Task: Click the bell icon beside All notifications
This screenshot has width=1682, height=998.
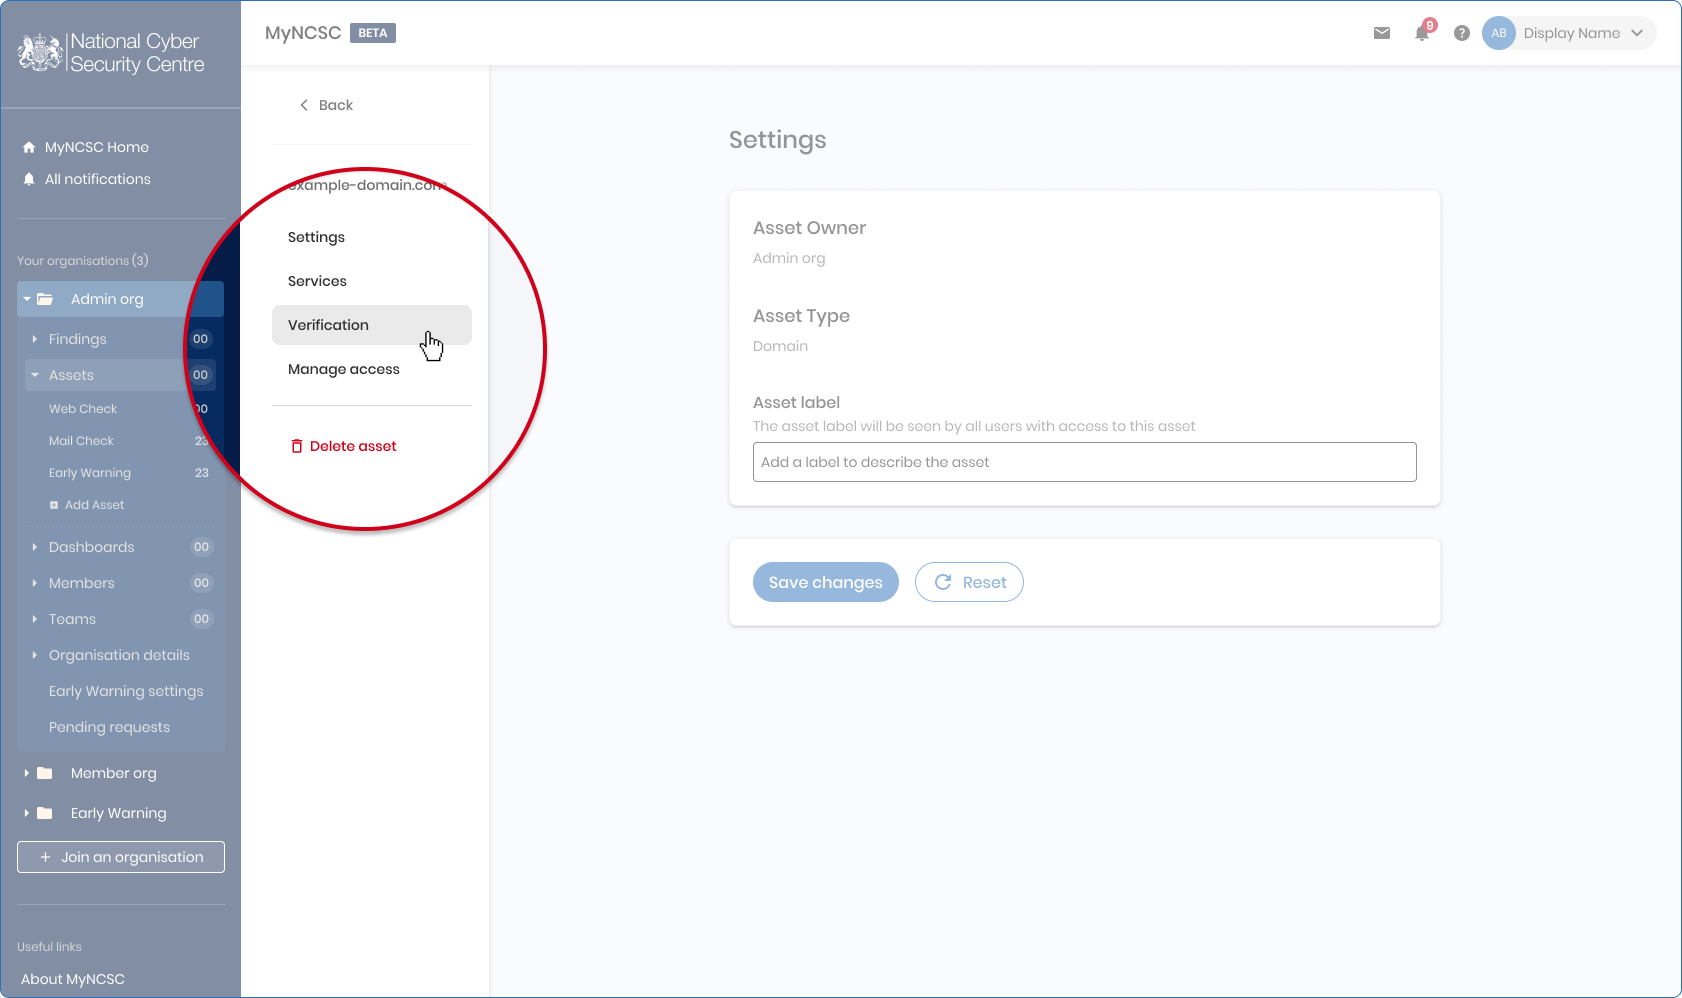Action: click(x=29, y=179)
